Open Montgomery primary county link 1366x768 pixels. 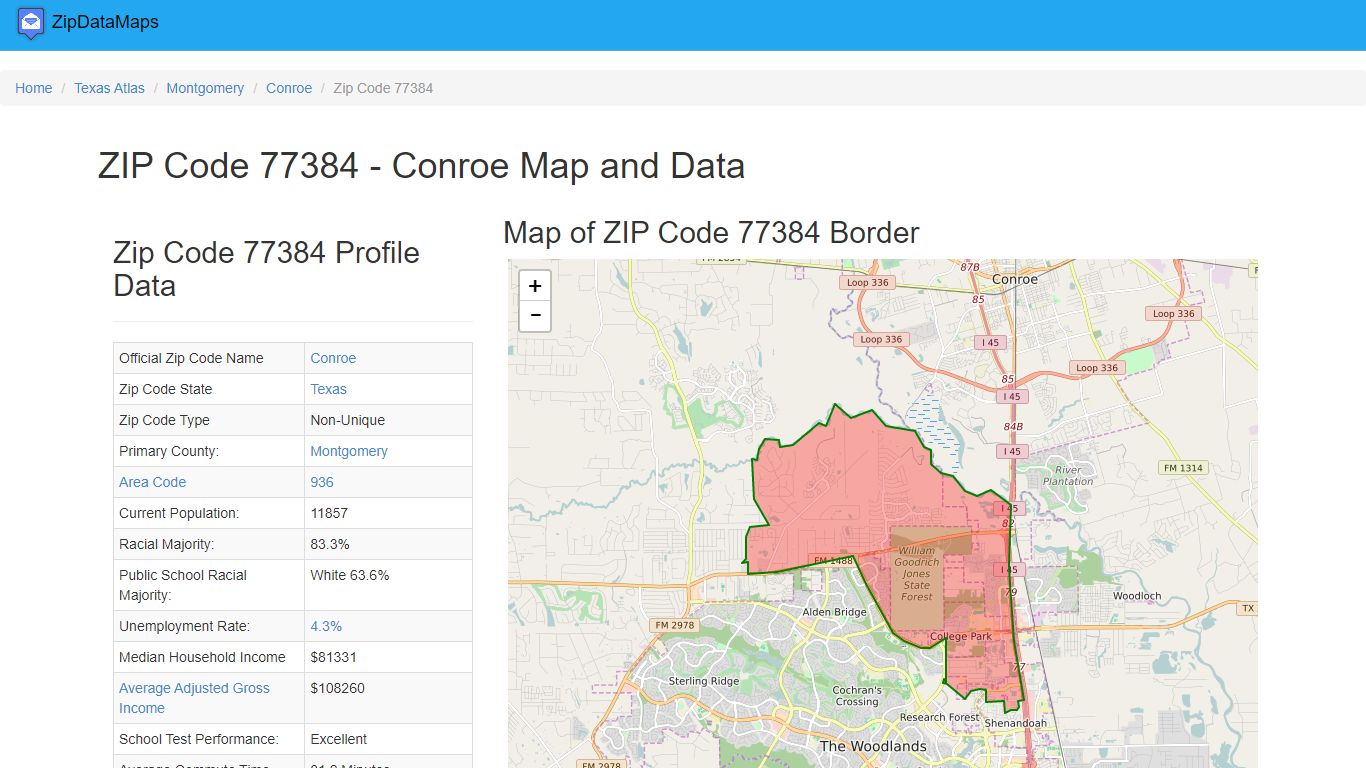tap(349, 451)
